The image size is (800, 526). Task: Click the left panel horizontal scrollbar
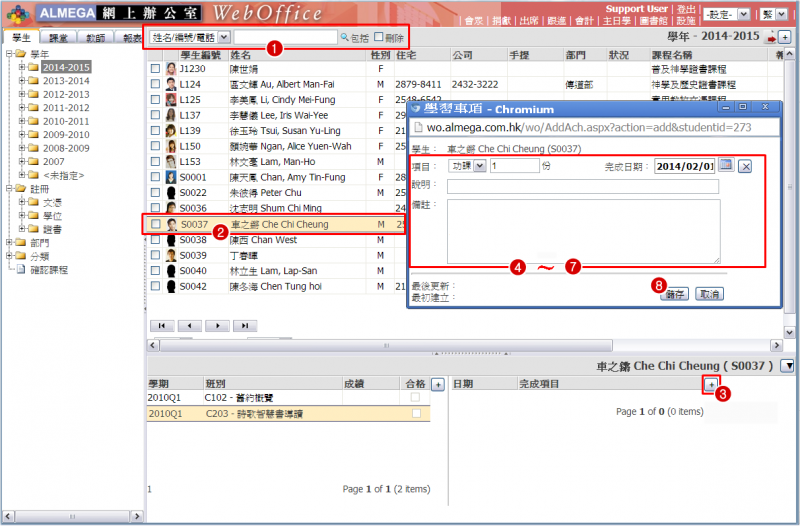72,516
